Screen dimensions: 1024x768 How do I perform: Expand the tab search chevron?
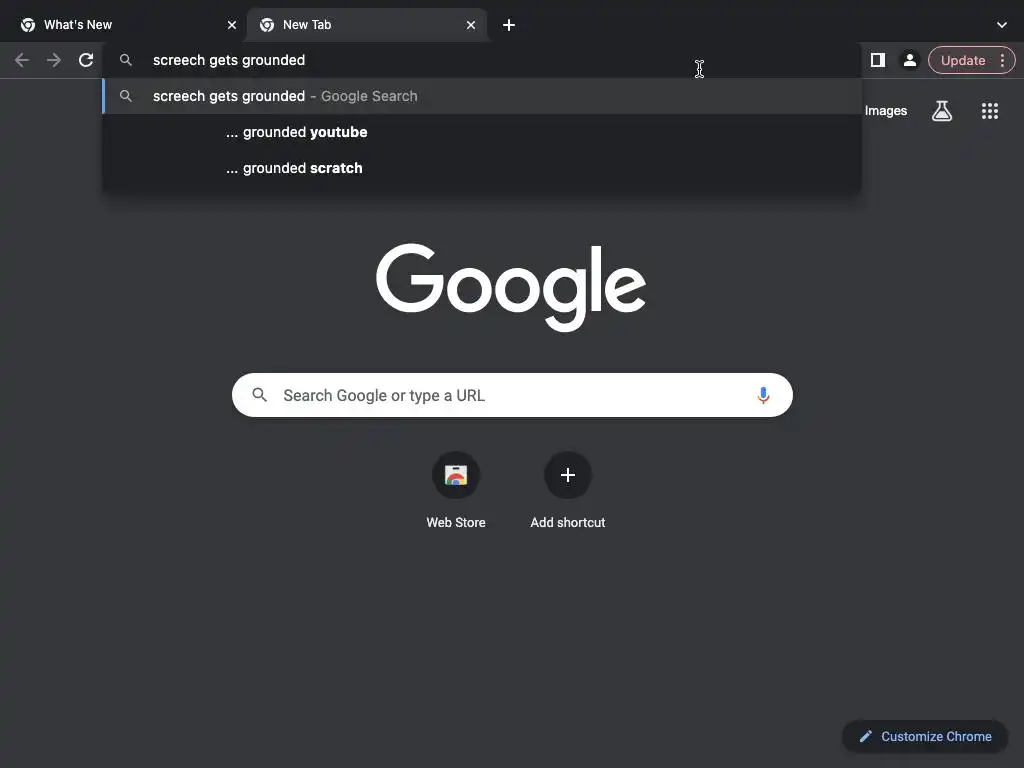point(1002,25)
